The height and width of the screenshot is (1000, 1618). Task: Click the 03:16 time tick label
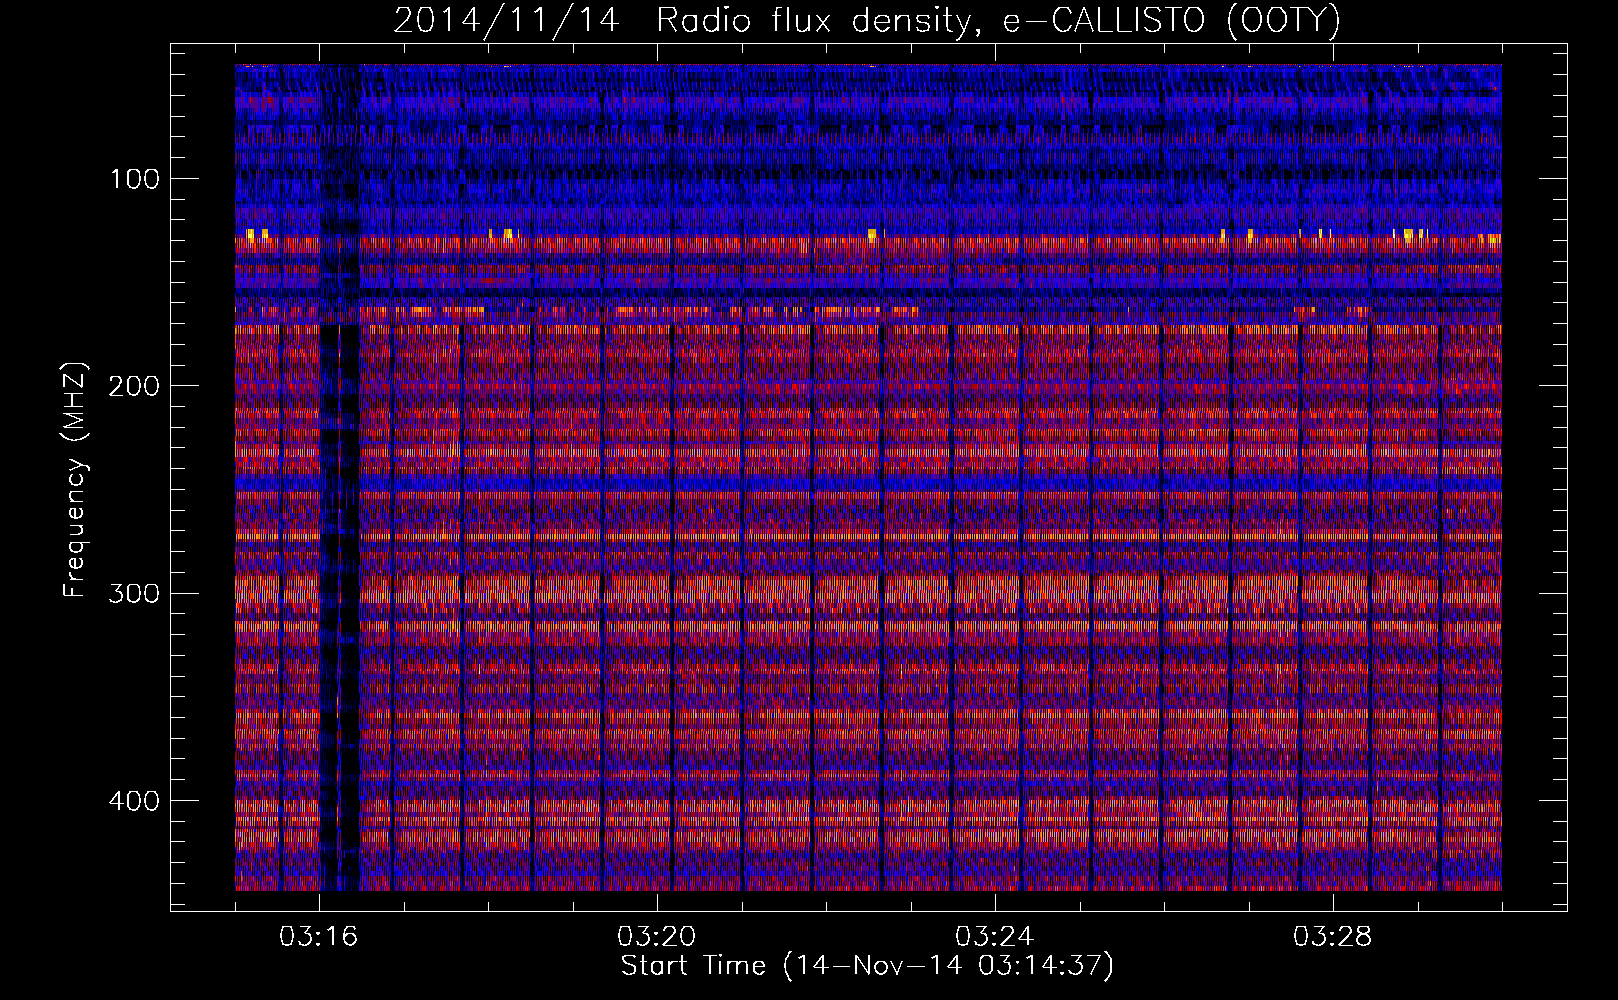point(319,937)
